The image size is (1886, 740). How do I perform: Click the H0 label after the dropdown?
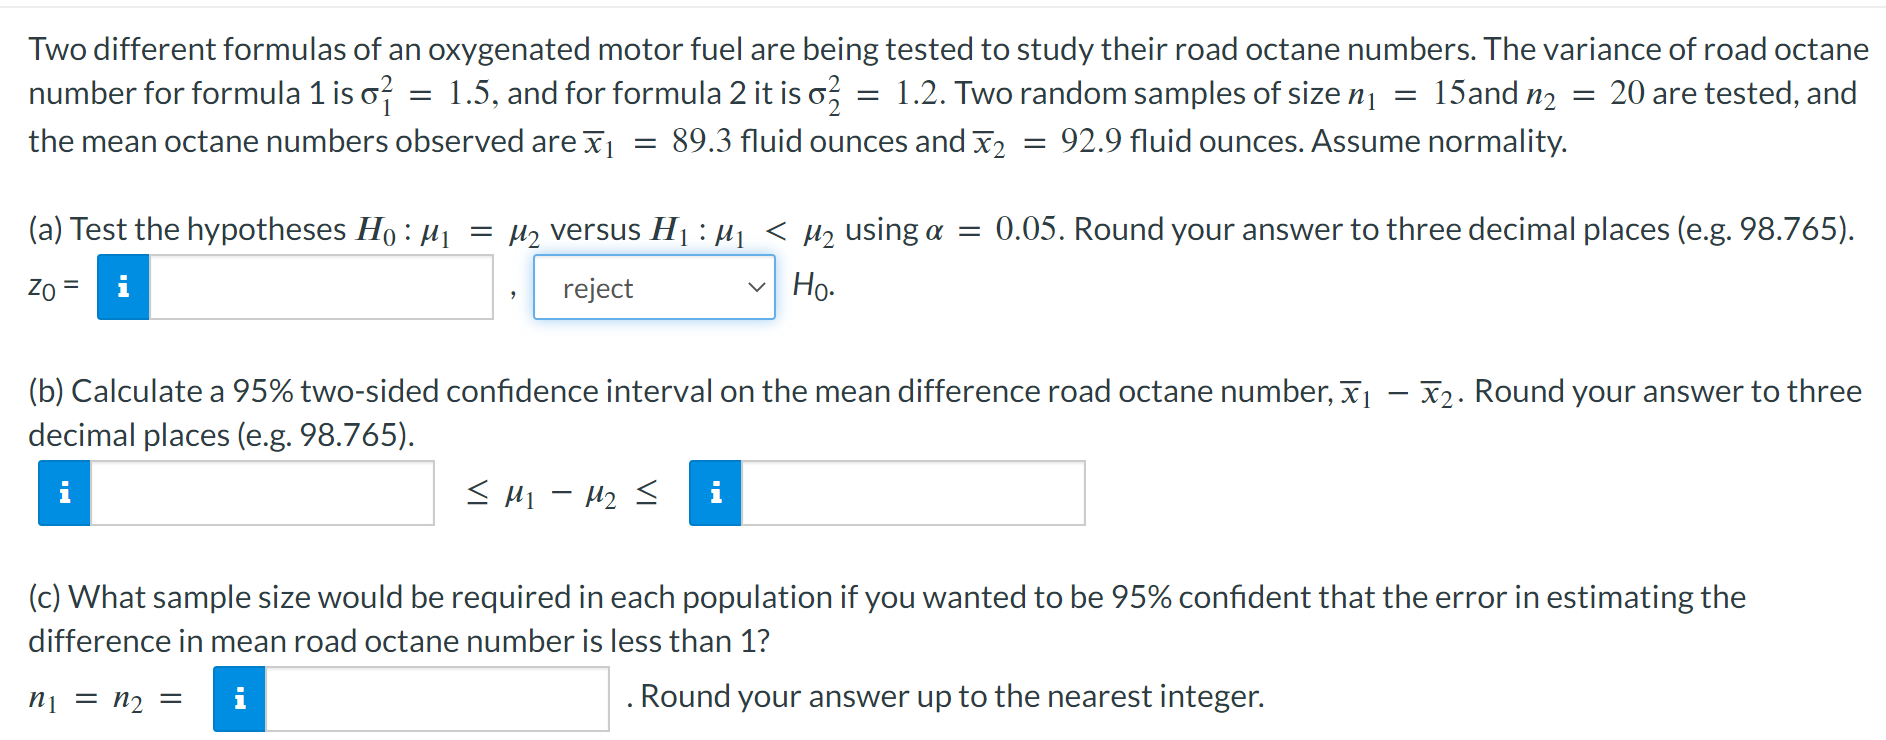813,287
